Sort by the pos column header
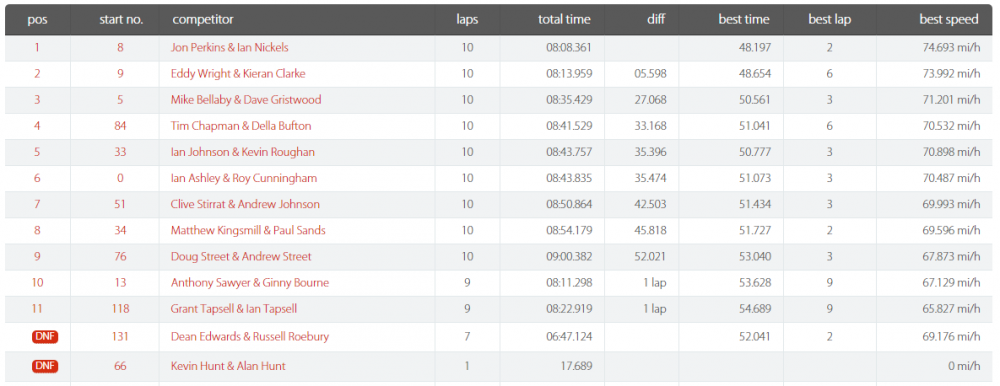This screenshot has width=1000, height=386. (37, 20)
